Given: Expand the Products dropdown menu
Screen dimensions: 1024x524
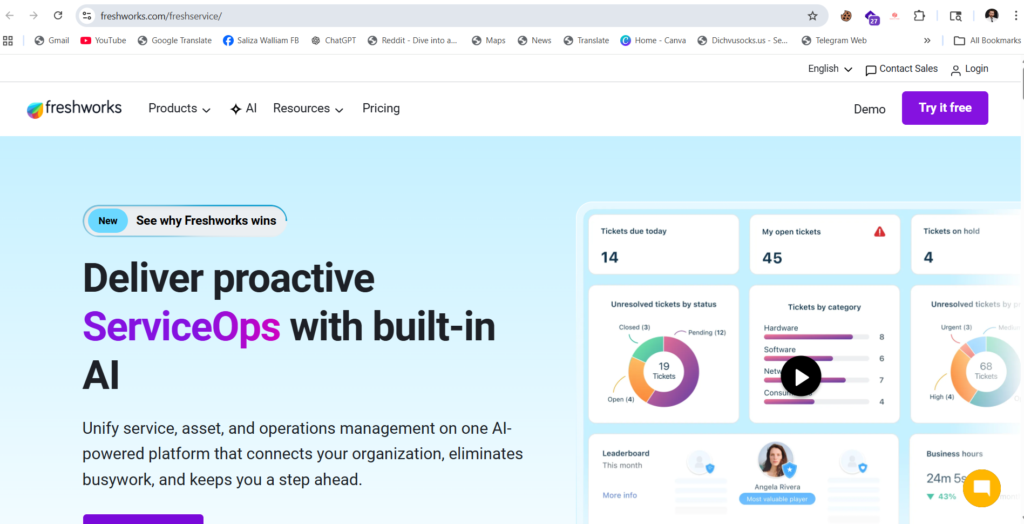Looking at the screenshot, I should (x=179, y=109).
